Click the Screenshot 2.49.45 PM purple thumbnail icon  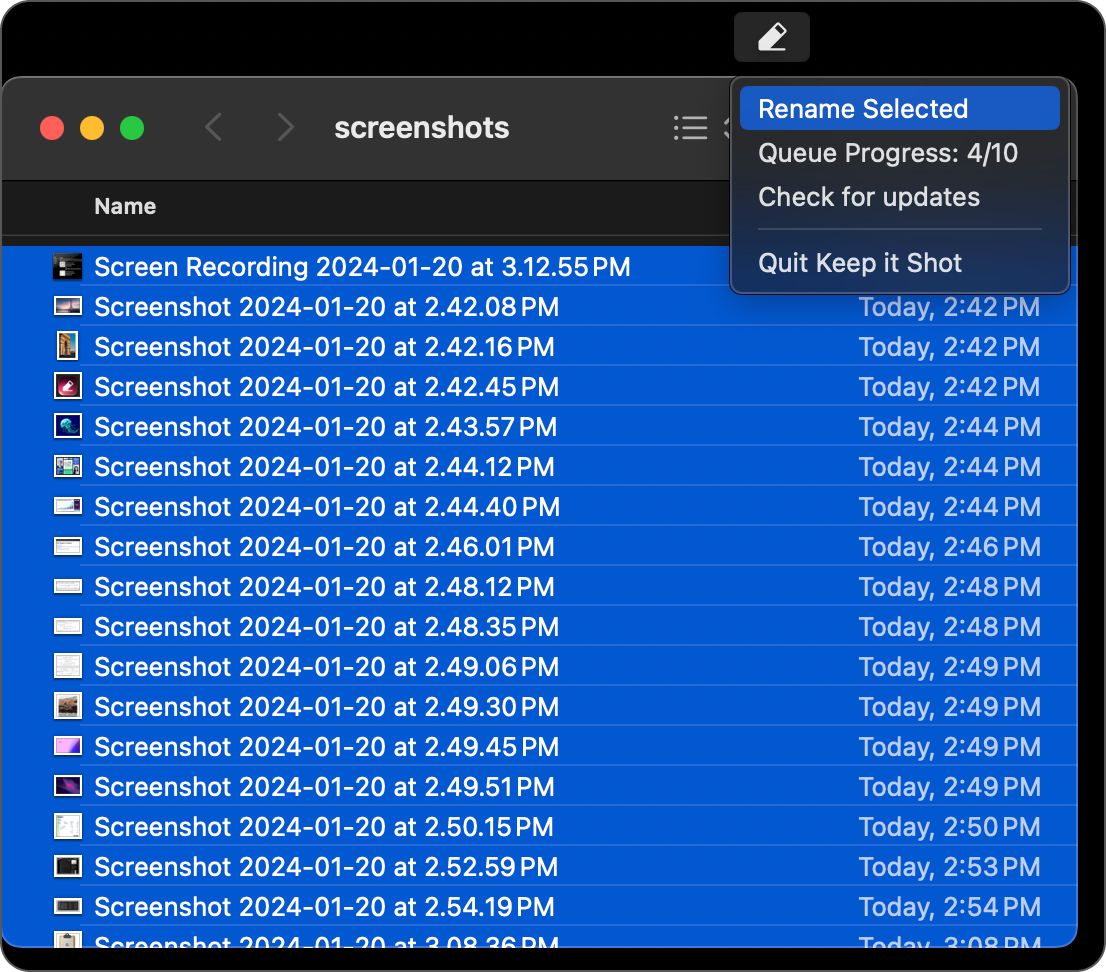tap(67, 747)
